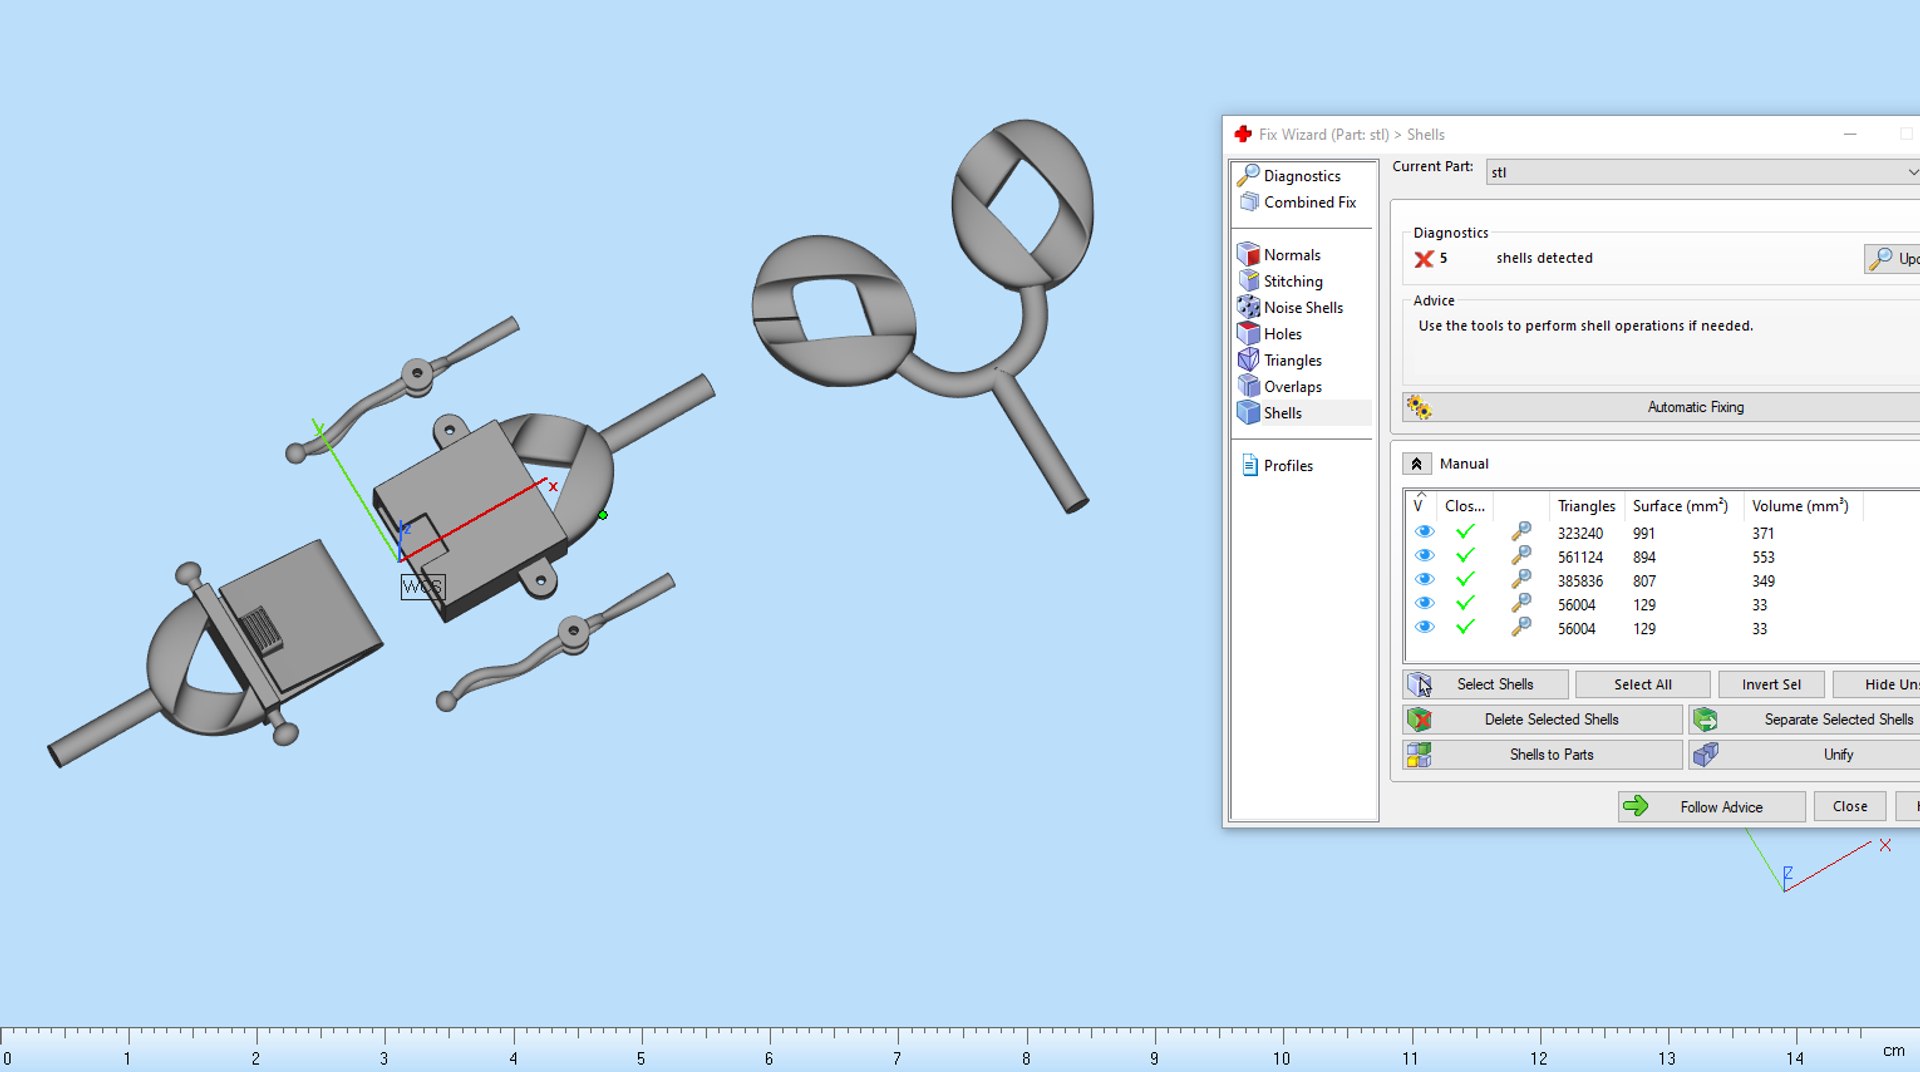This screenshot has height=1072, width=1920.
Task: Click the volume value 349
Action: pos(1763,581)
